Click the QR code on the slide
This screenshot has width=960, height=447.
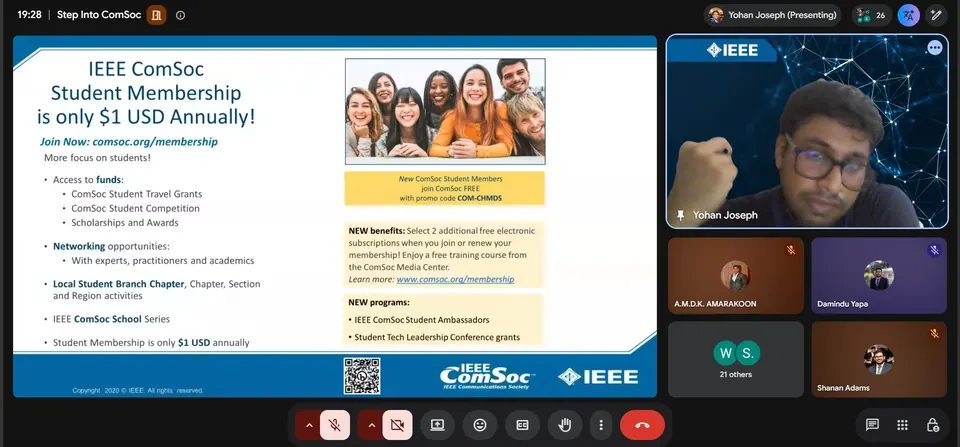[x=362, y=376]
